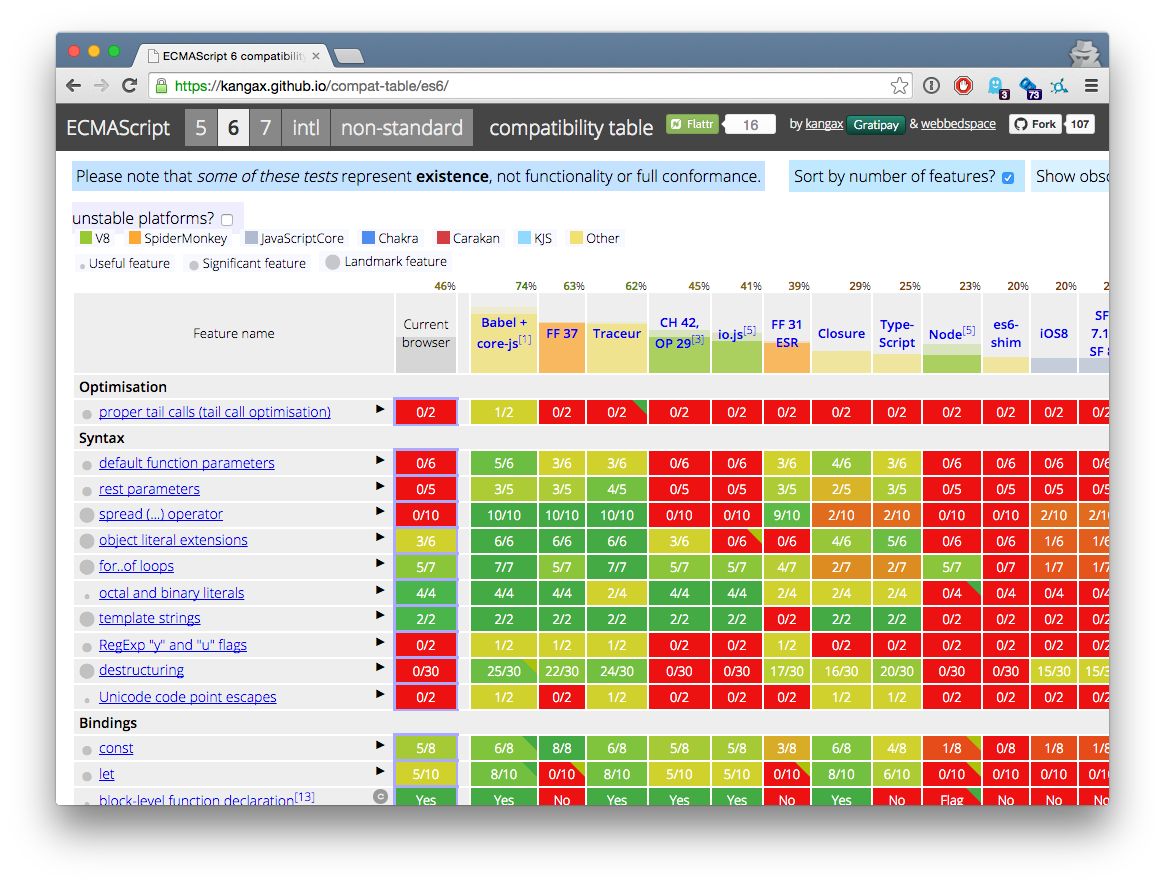This screenshot has width=1165, height=885.
Task: Expand spread operator subtests
Action: (380, 511)
